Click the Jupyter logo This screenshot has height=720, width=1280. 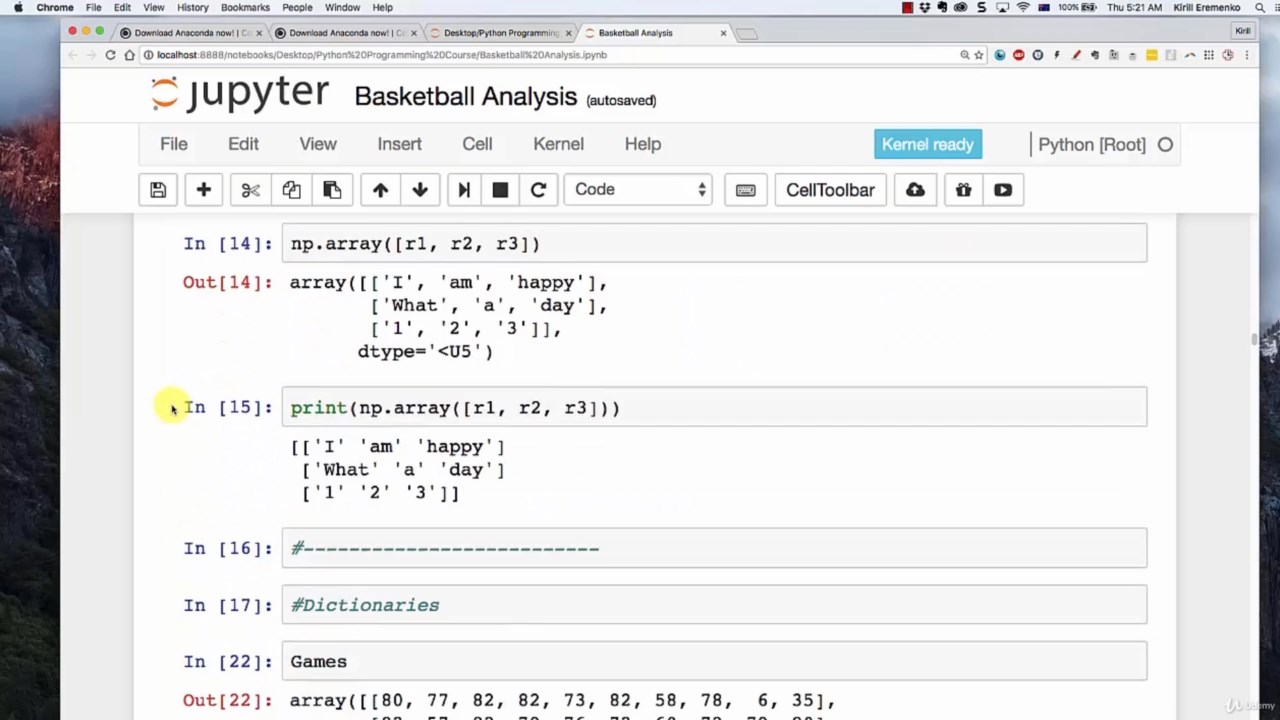pos(240,94)
